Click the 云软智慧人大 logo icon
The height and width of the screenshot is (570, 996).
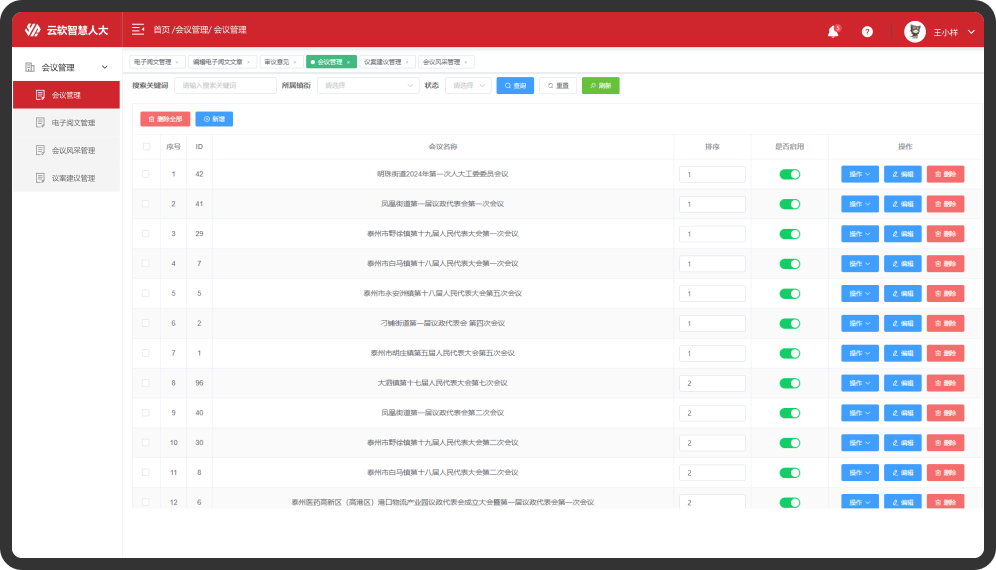tap(32, 30)
